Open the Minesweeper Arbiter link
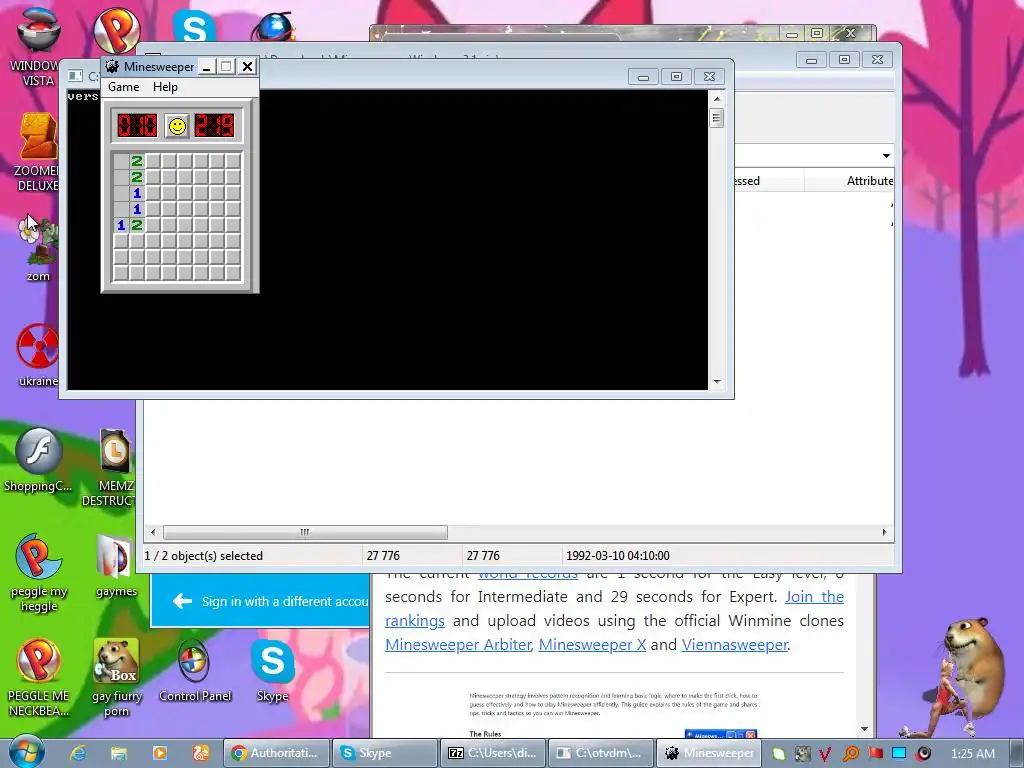Image resolution: width=1024 pixels, height=768 pixels. point(458,645)
